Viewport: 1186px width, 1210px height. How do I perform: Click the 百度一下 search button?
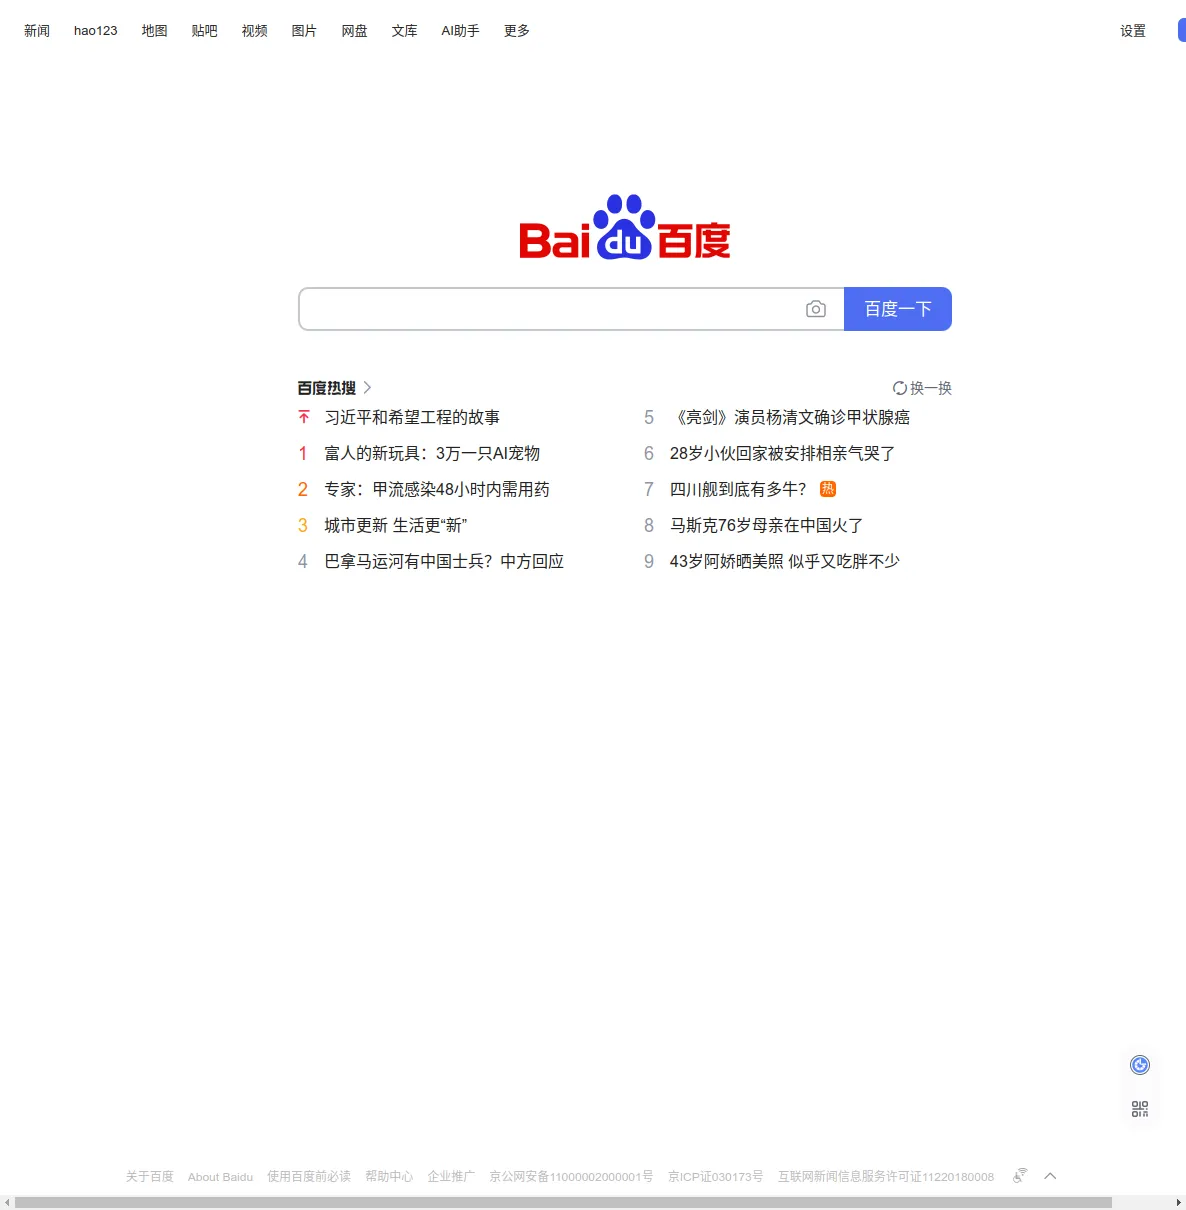[x=898, y=309]
